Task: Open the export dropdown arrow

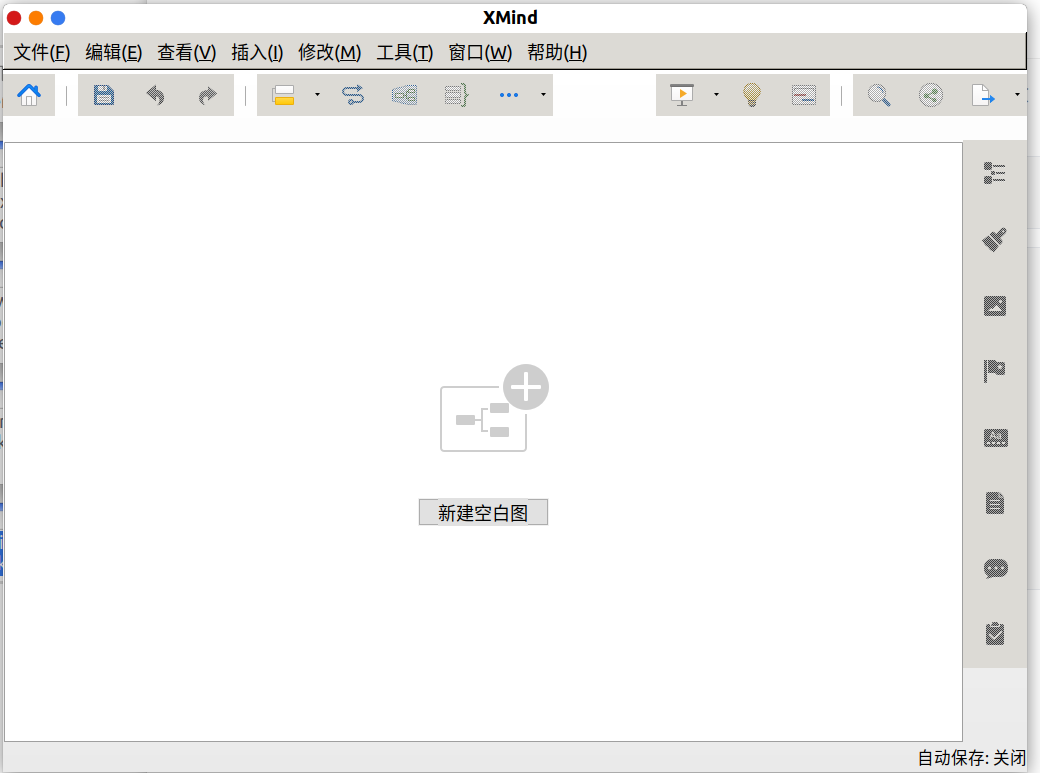Action: (x=1017, y=95)
